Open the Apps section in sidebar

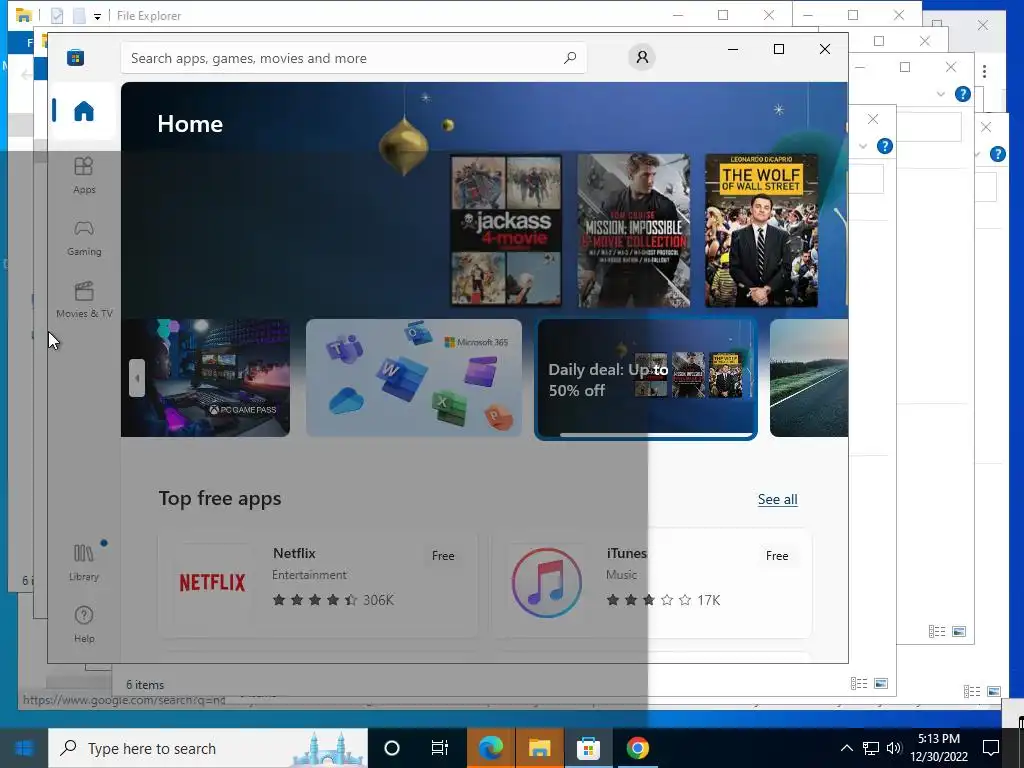(x=84, y=176)
